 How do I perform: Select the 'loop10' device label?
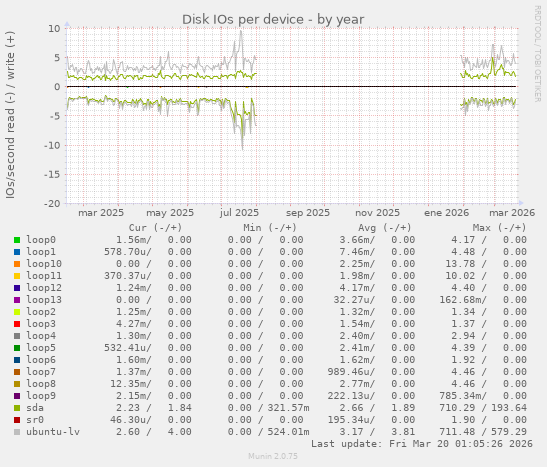(44, 264)
